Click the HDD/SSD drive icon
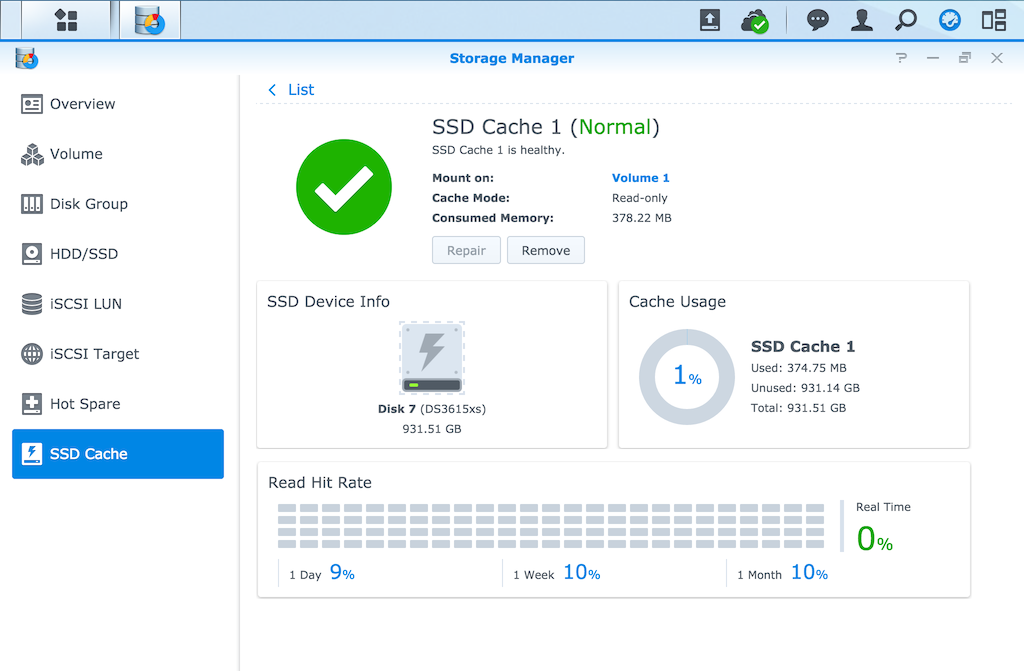Screen dimensions: 1024x671 (31, 254)
